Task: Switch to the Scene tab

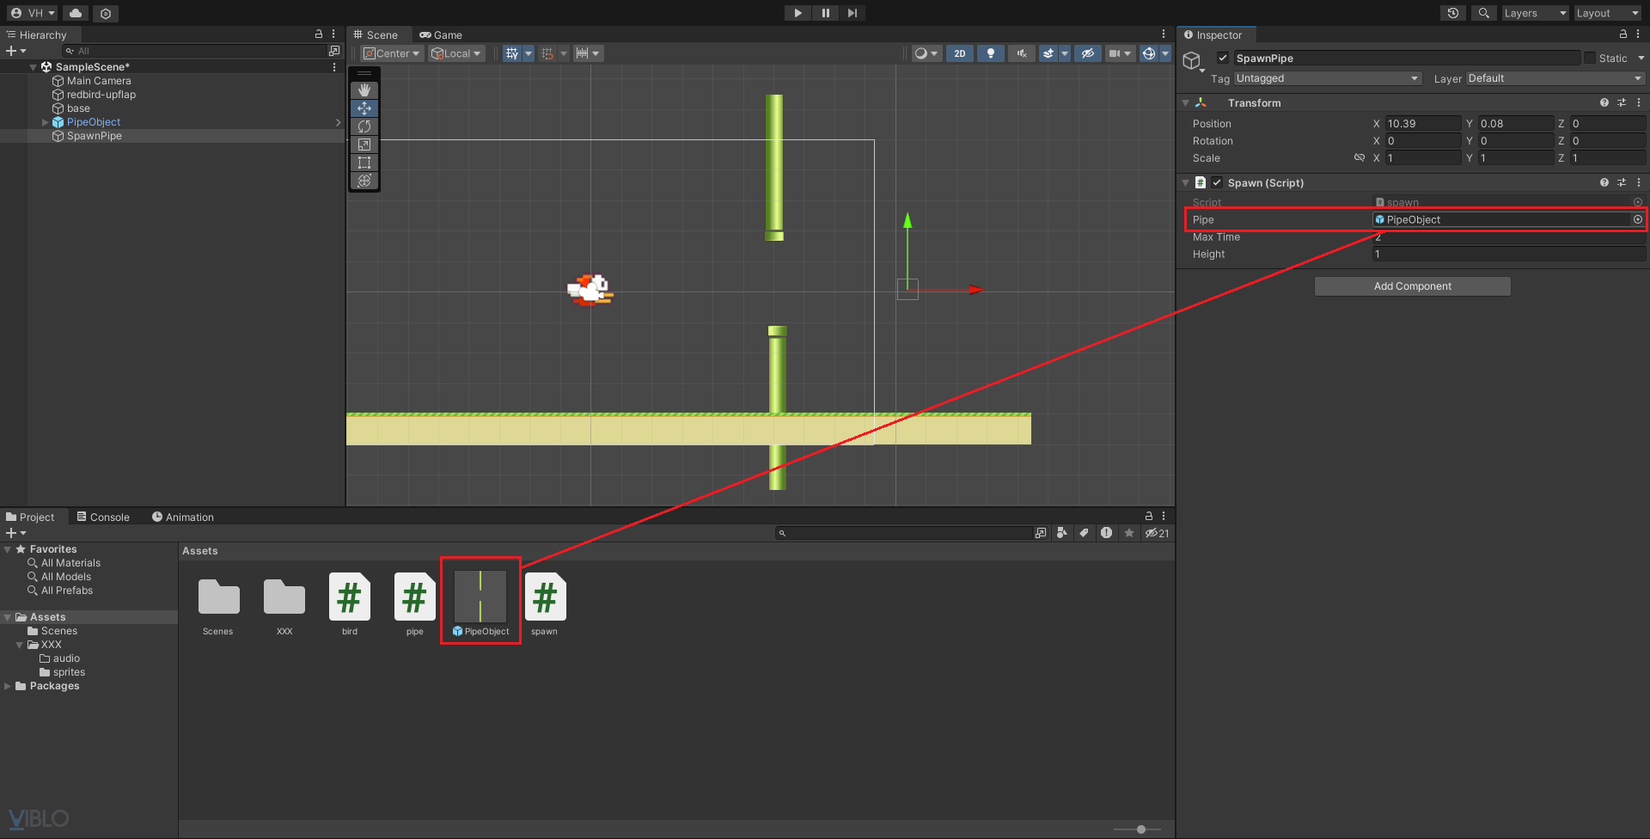Action: click(x=375, y=35)
